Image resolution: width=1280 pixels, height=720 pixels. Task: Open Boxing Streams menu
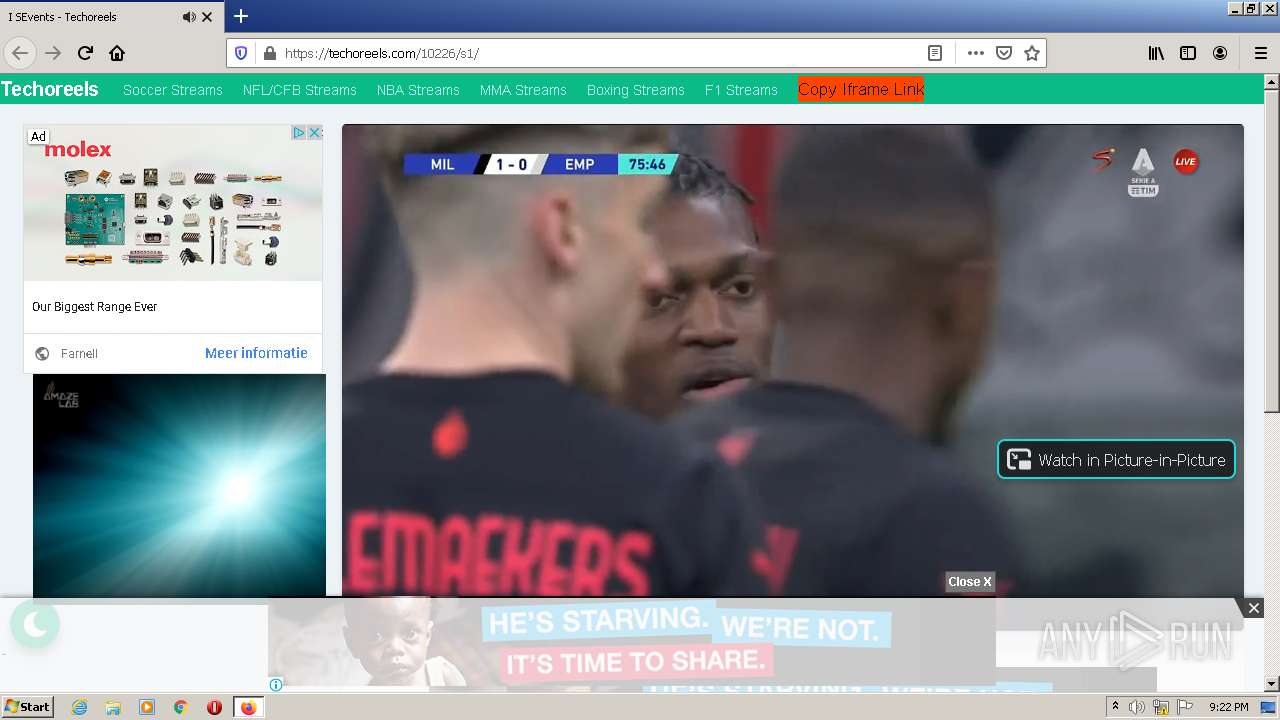point(636,90)
